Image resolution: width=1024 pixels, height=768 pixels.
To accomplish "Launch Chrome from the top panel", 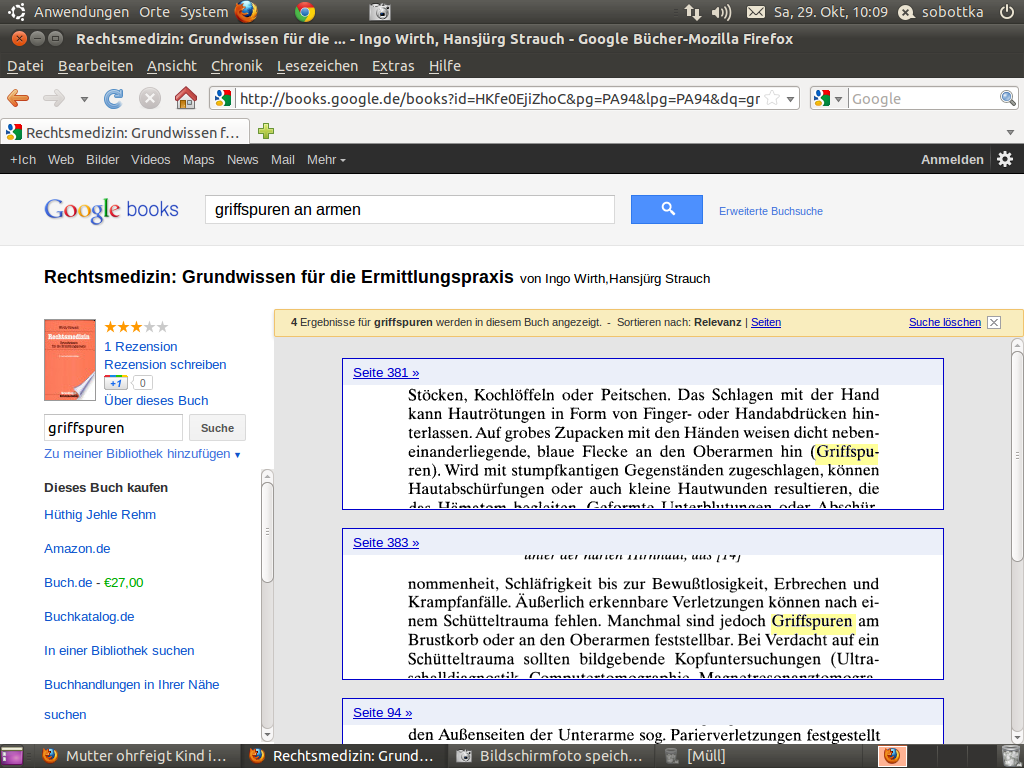I will pyautogui.click(x=305, y=12).
